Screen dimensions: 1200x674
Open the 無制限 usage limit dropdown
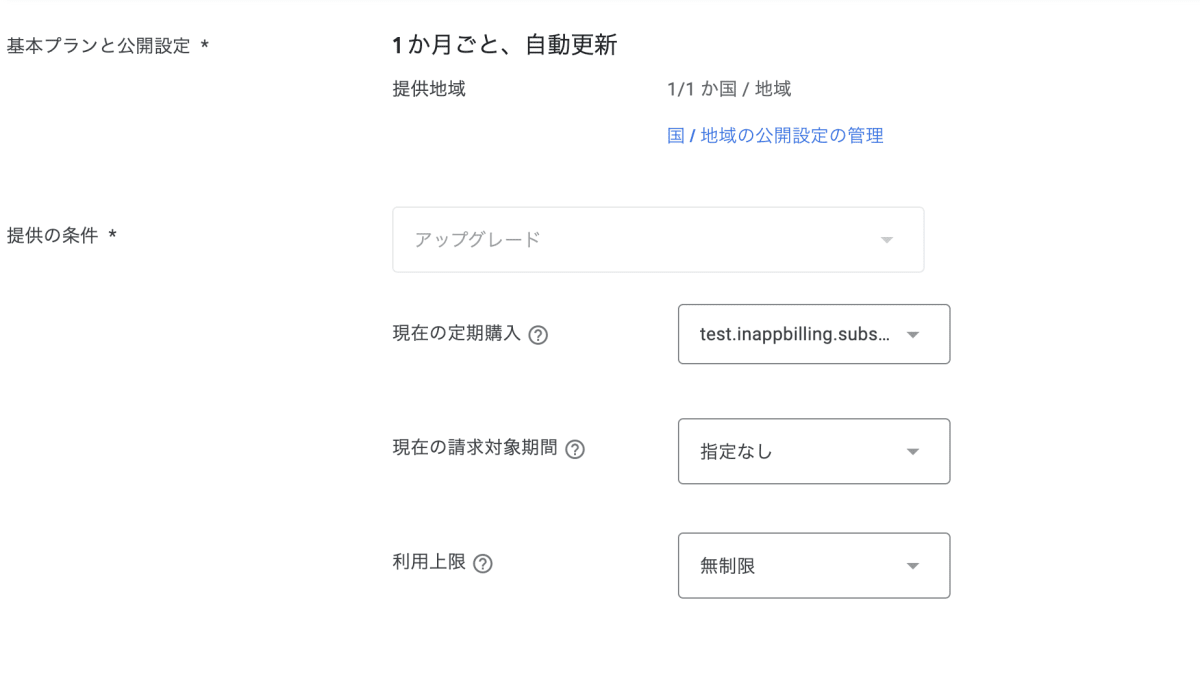click(x=814, y=565)
